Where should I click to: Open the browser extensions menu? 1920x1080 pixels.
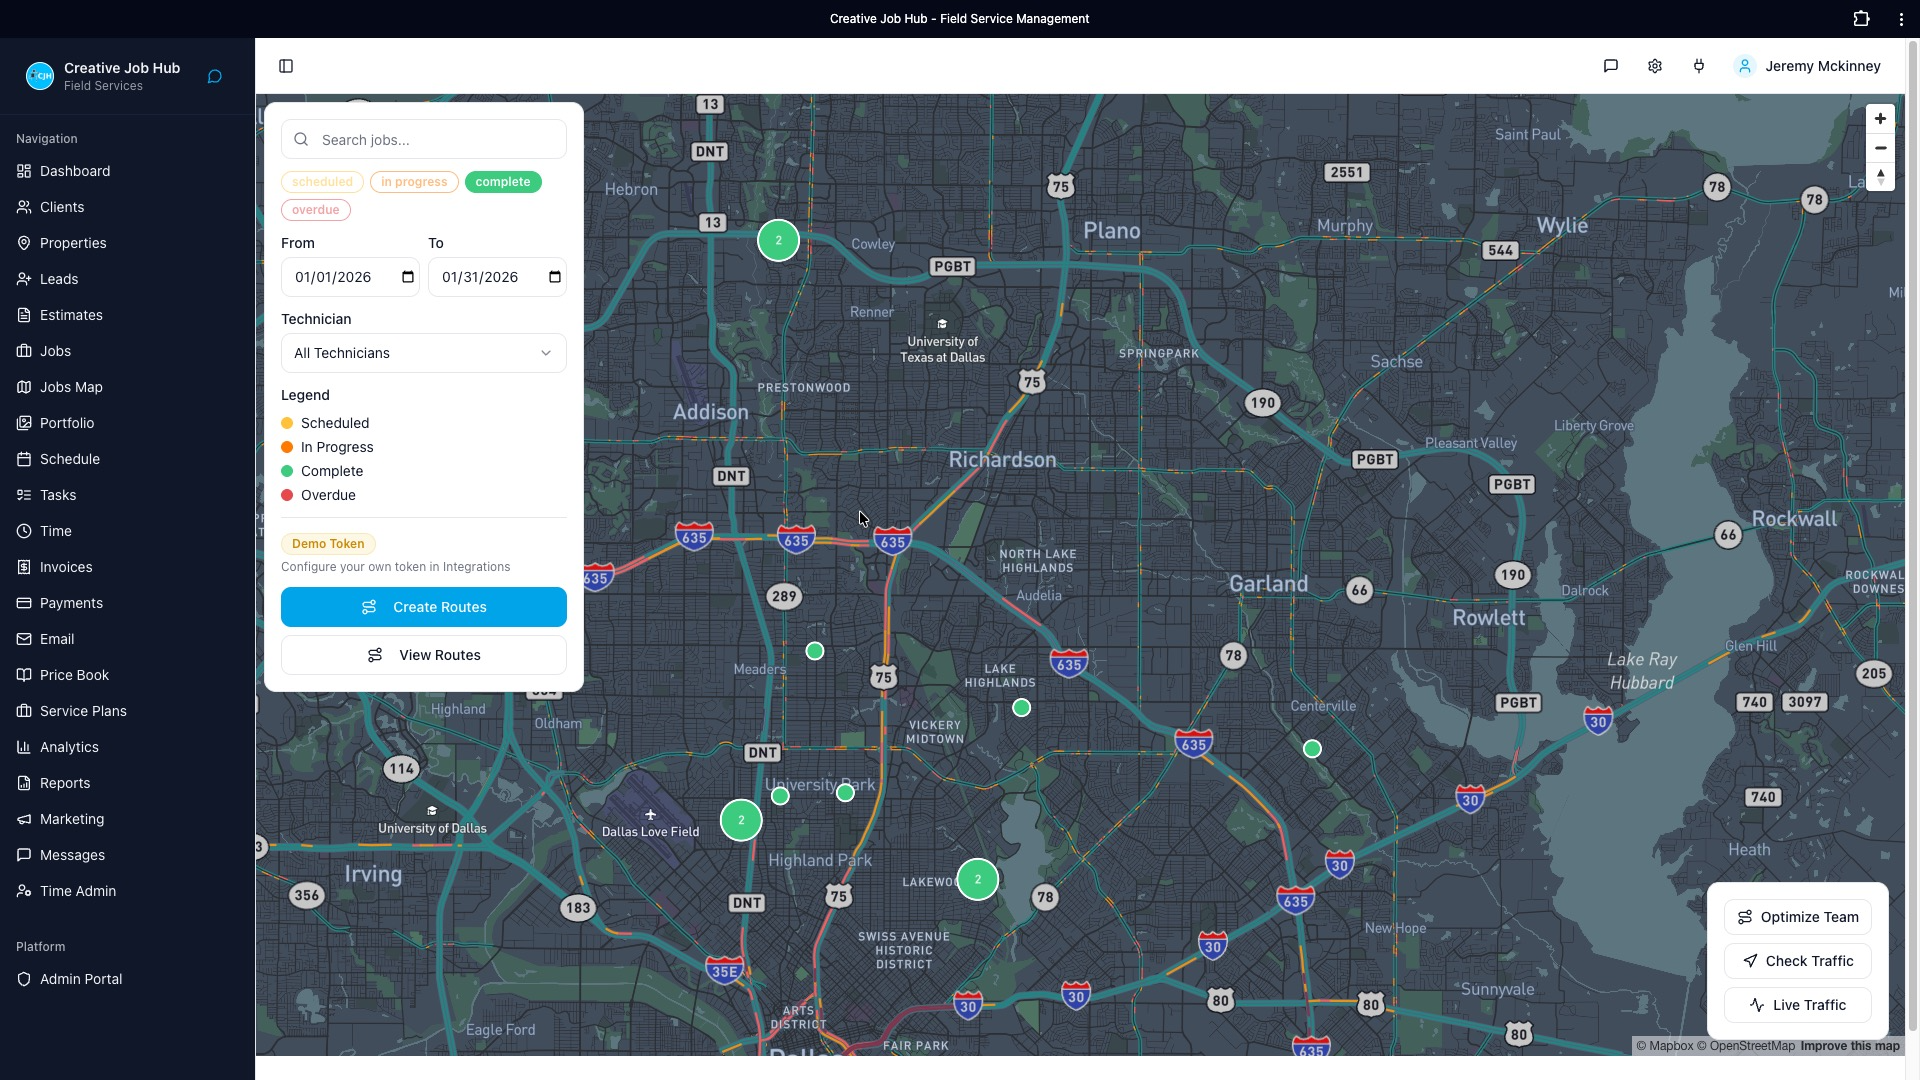[x=1861, y=18]
